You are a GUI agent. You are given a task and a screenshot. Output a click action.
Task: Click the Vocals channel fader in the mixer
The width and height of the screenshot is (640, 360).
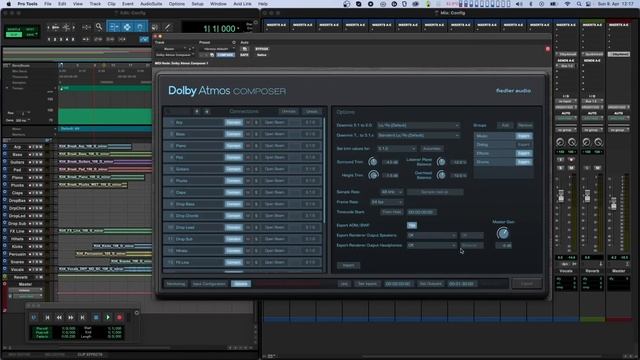(x=561, y=197)
